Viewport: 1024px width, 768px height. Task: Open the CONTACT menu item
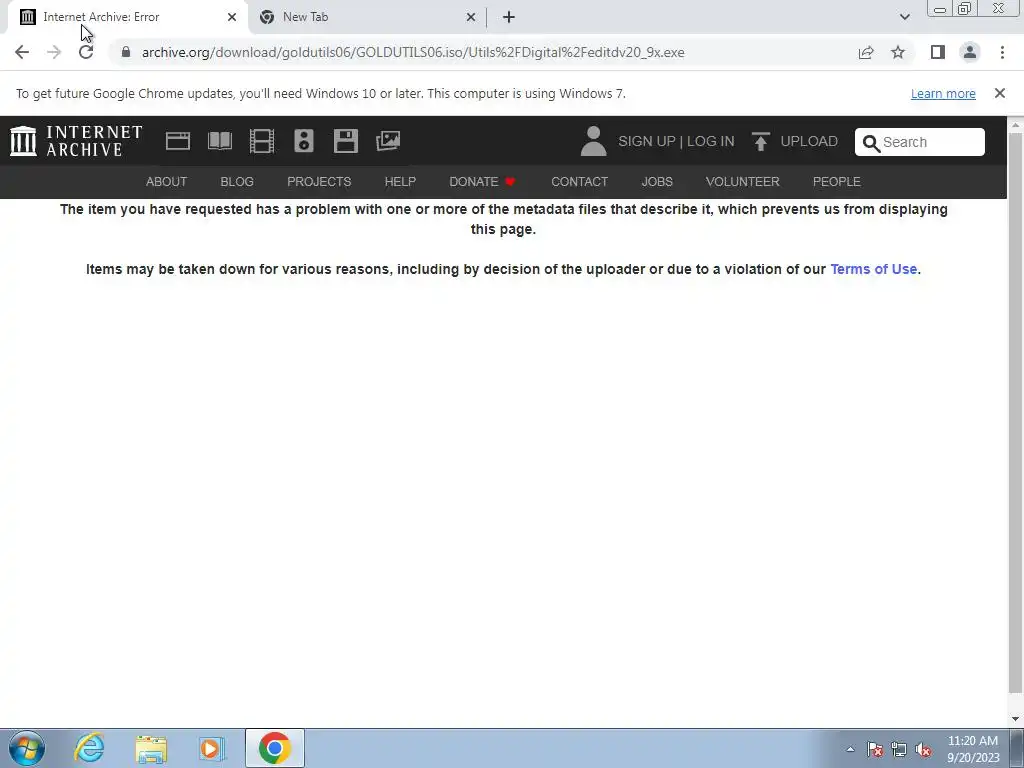click(x=579, y=182)
